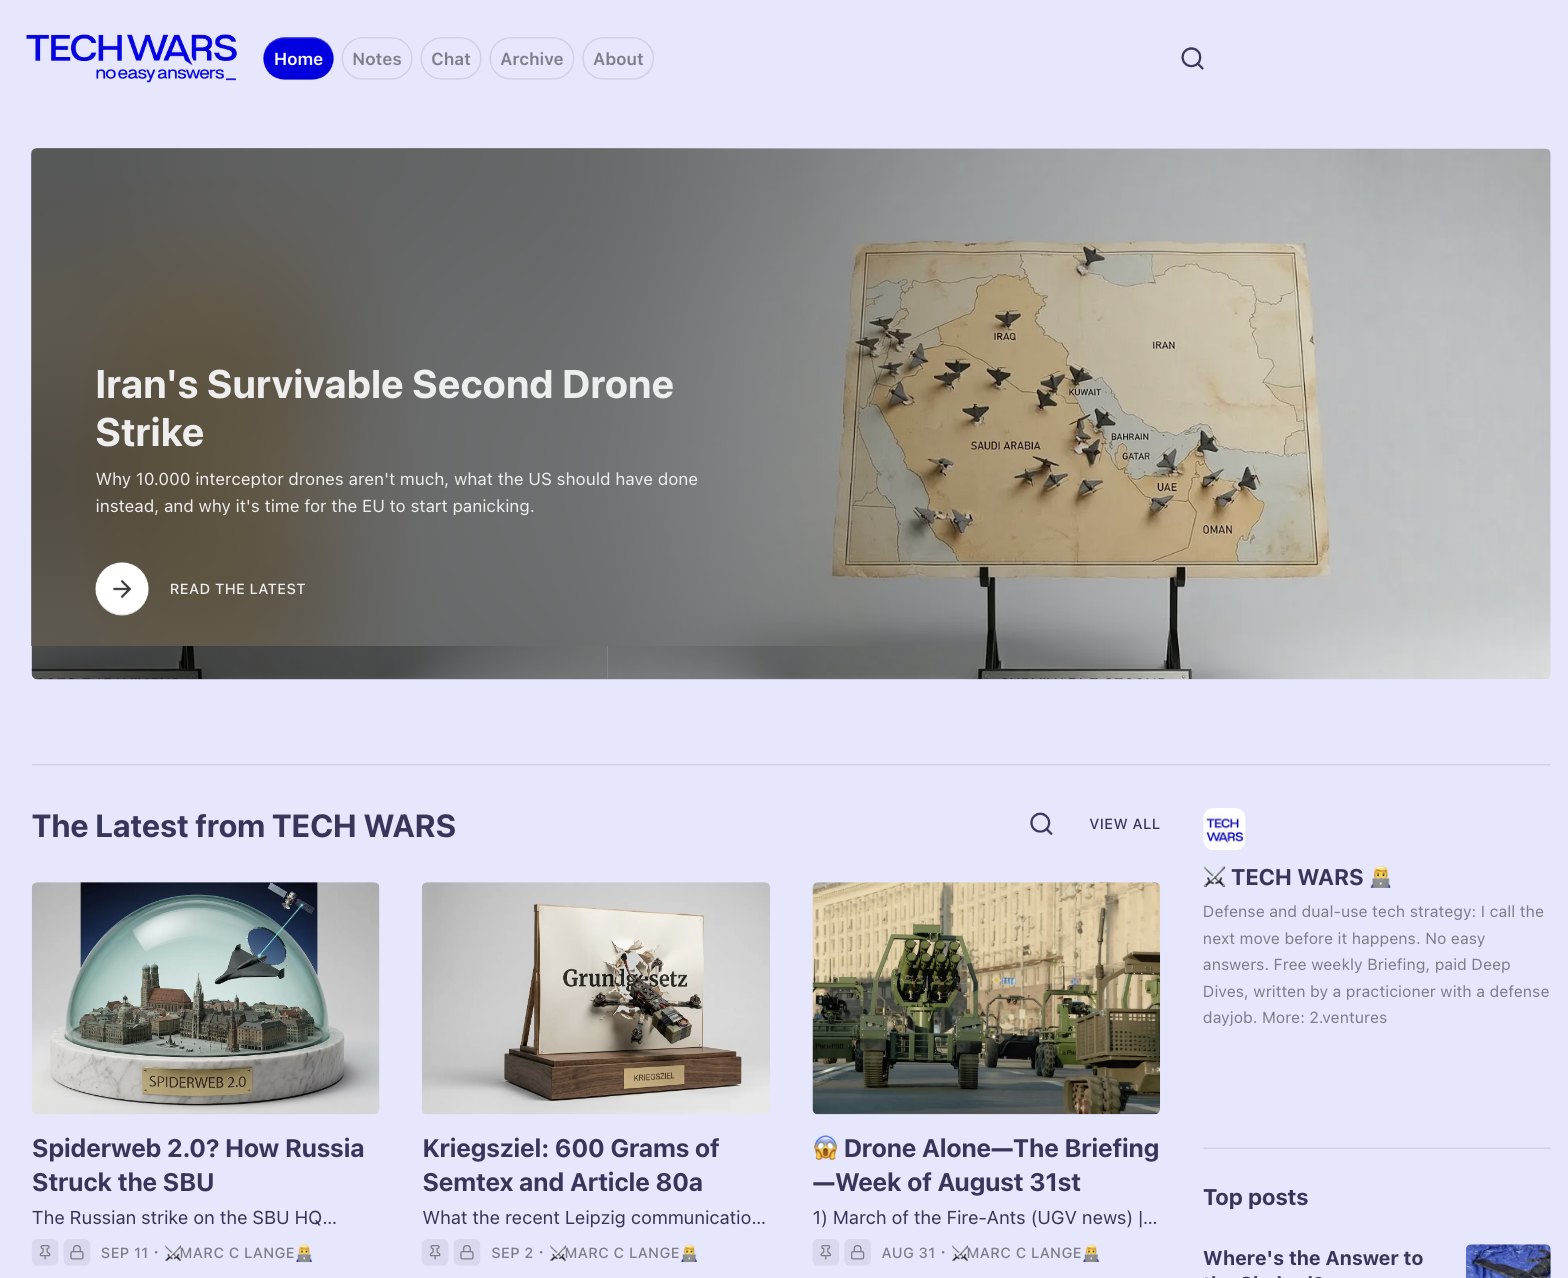Open the TECH WARS sidebar publication avatar
Screen dimensions: 1568x1278
(1224, 829)
